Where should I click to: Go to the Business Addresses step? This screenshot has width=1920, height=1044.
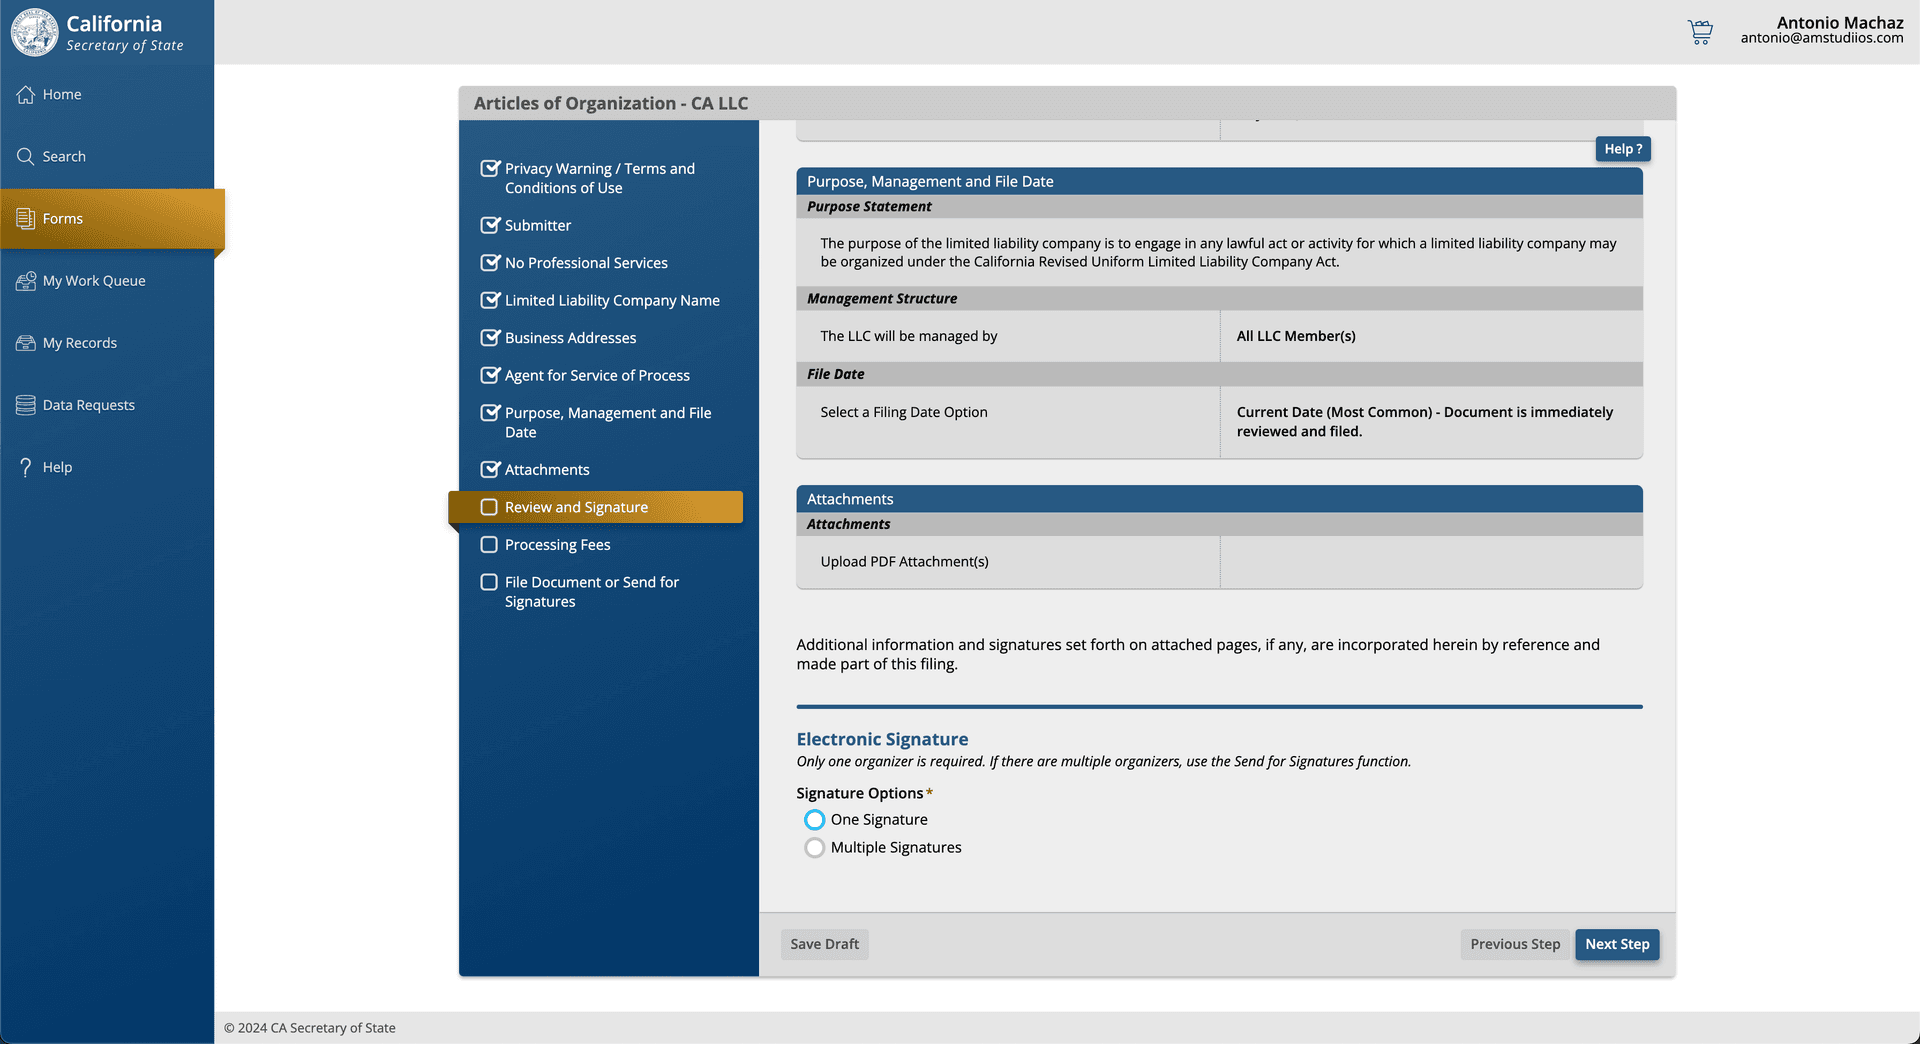pos(570,338)
